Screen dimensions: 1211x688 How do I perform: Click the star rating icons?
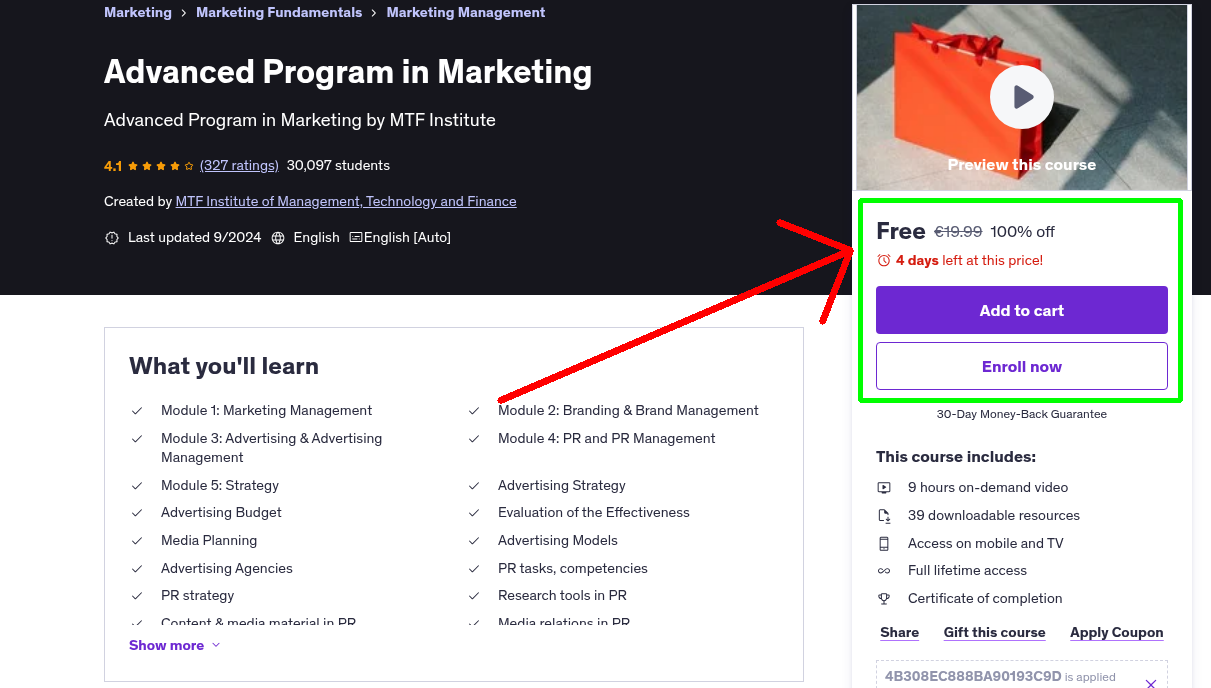tap(161, 166)
